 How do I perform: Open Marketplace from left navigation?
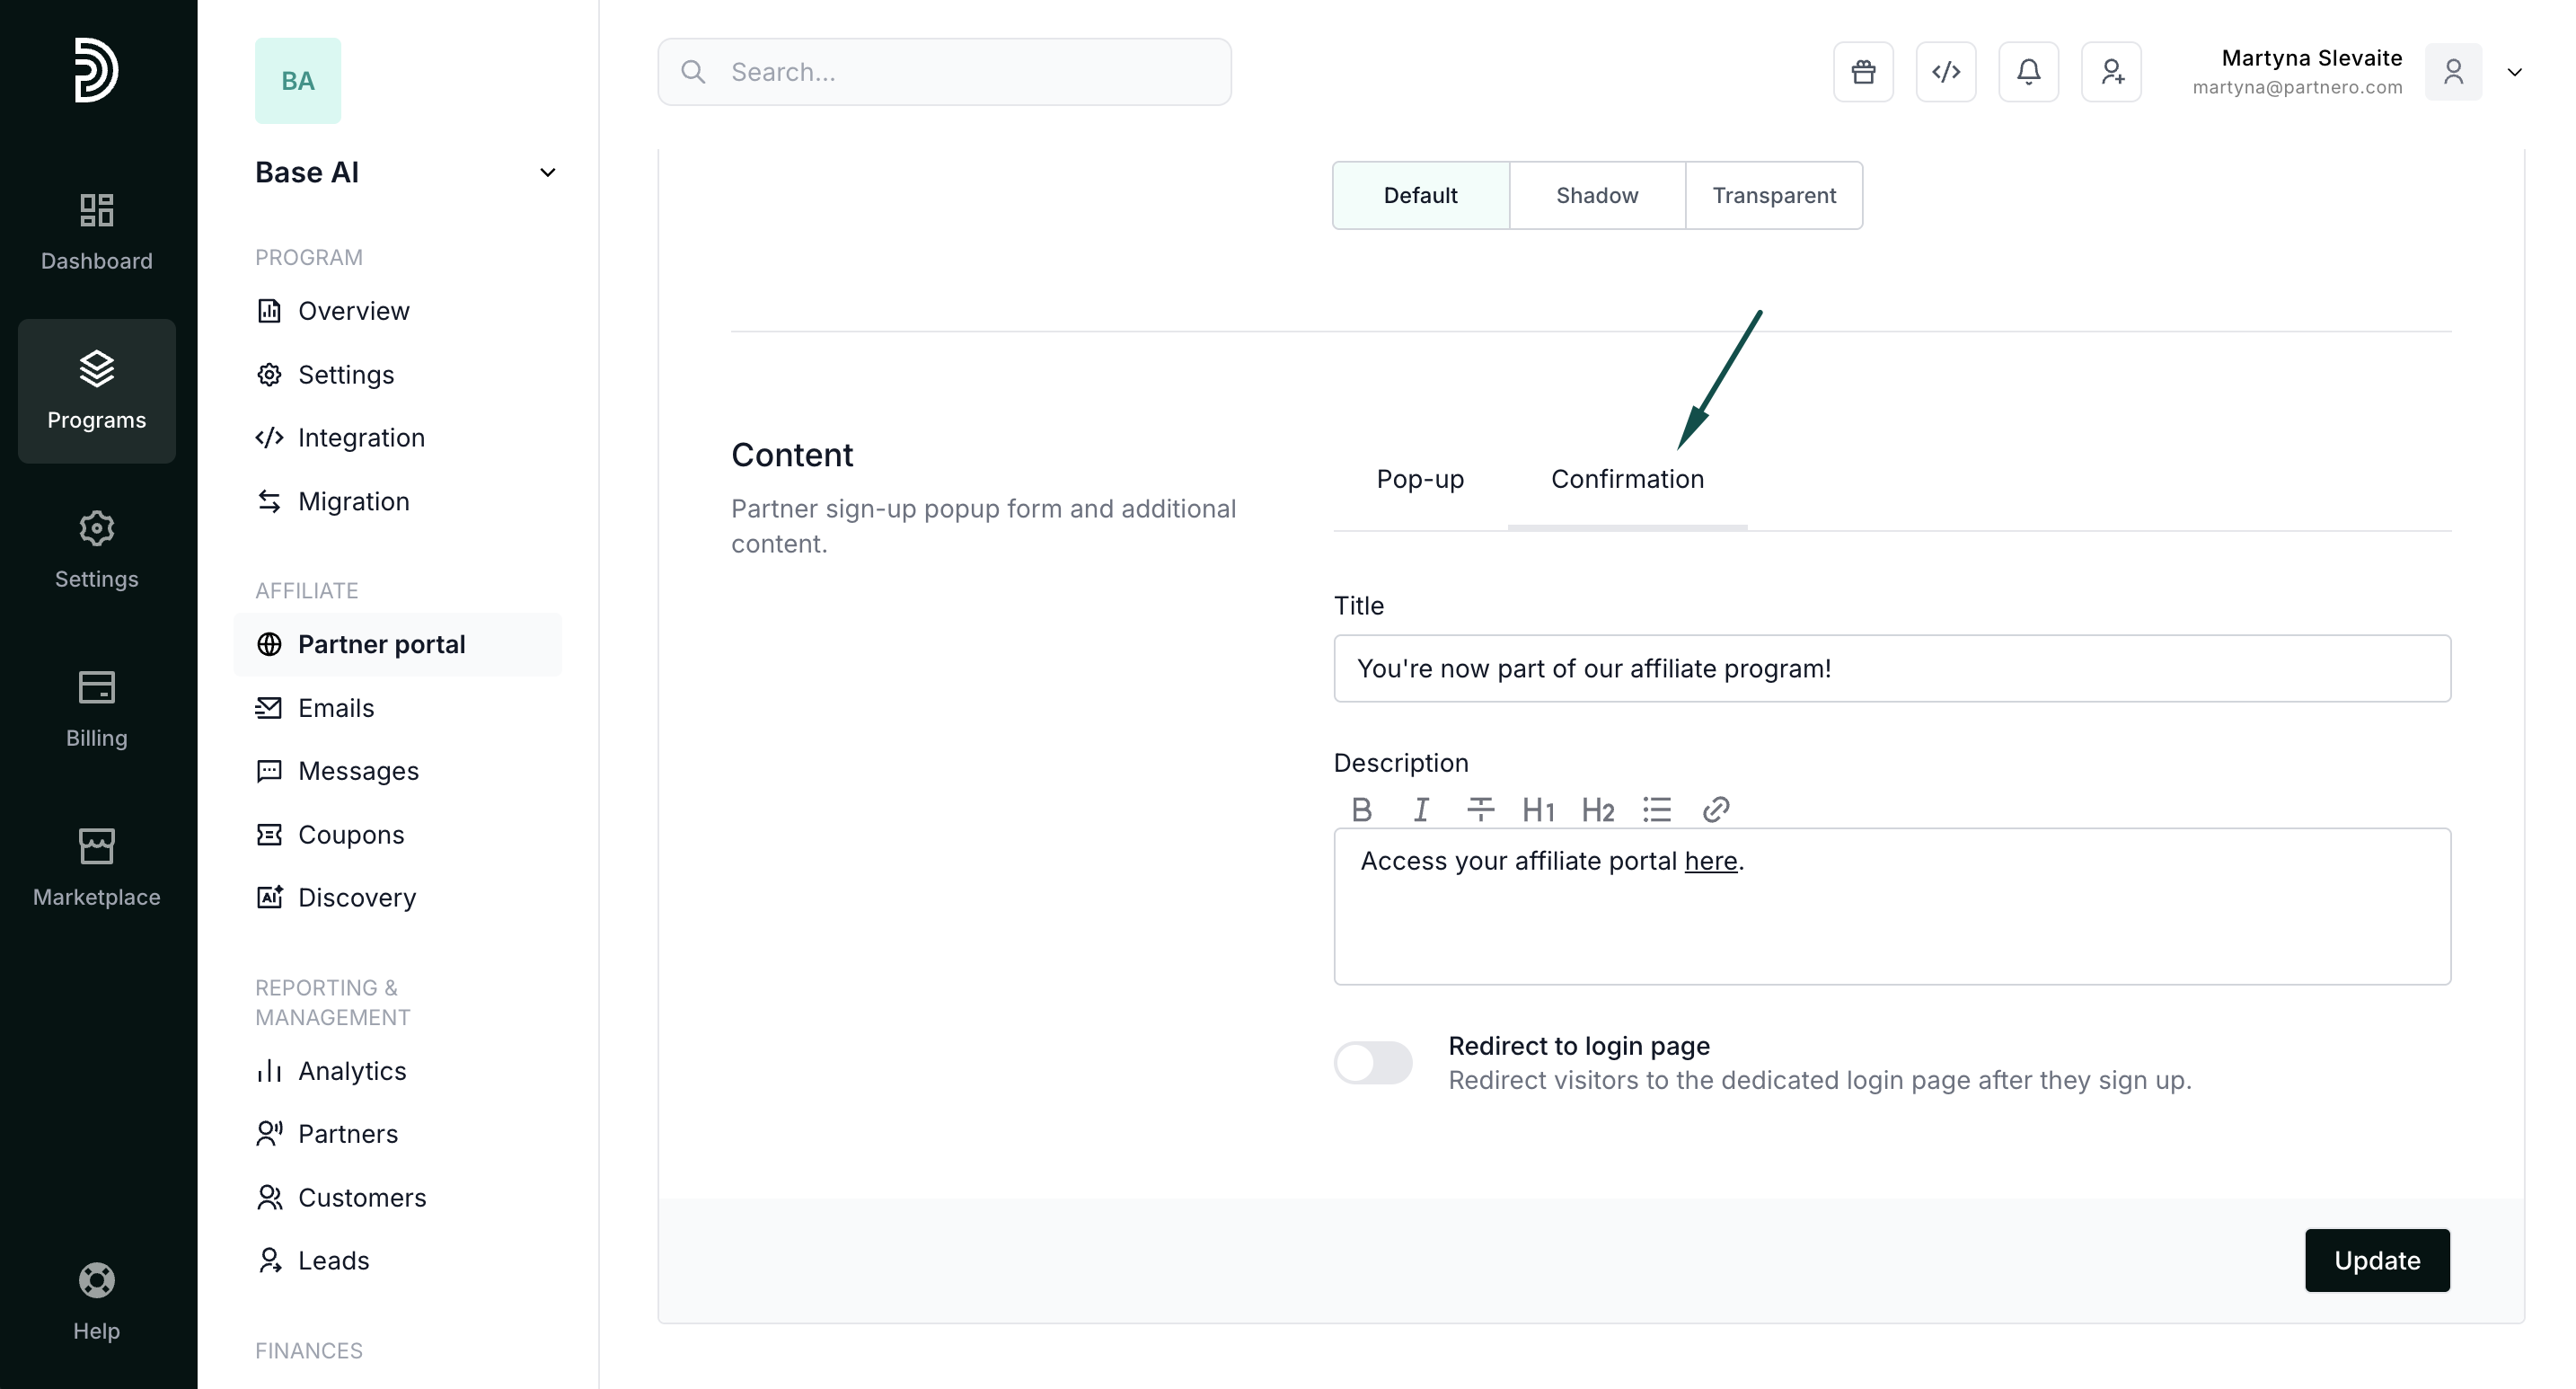97,867
